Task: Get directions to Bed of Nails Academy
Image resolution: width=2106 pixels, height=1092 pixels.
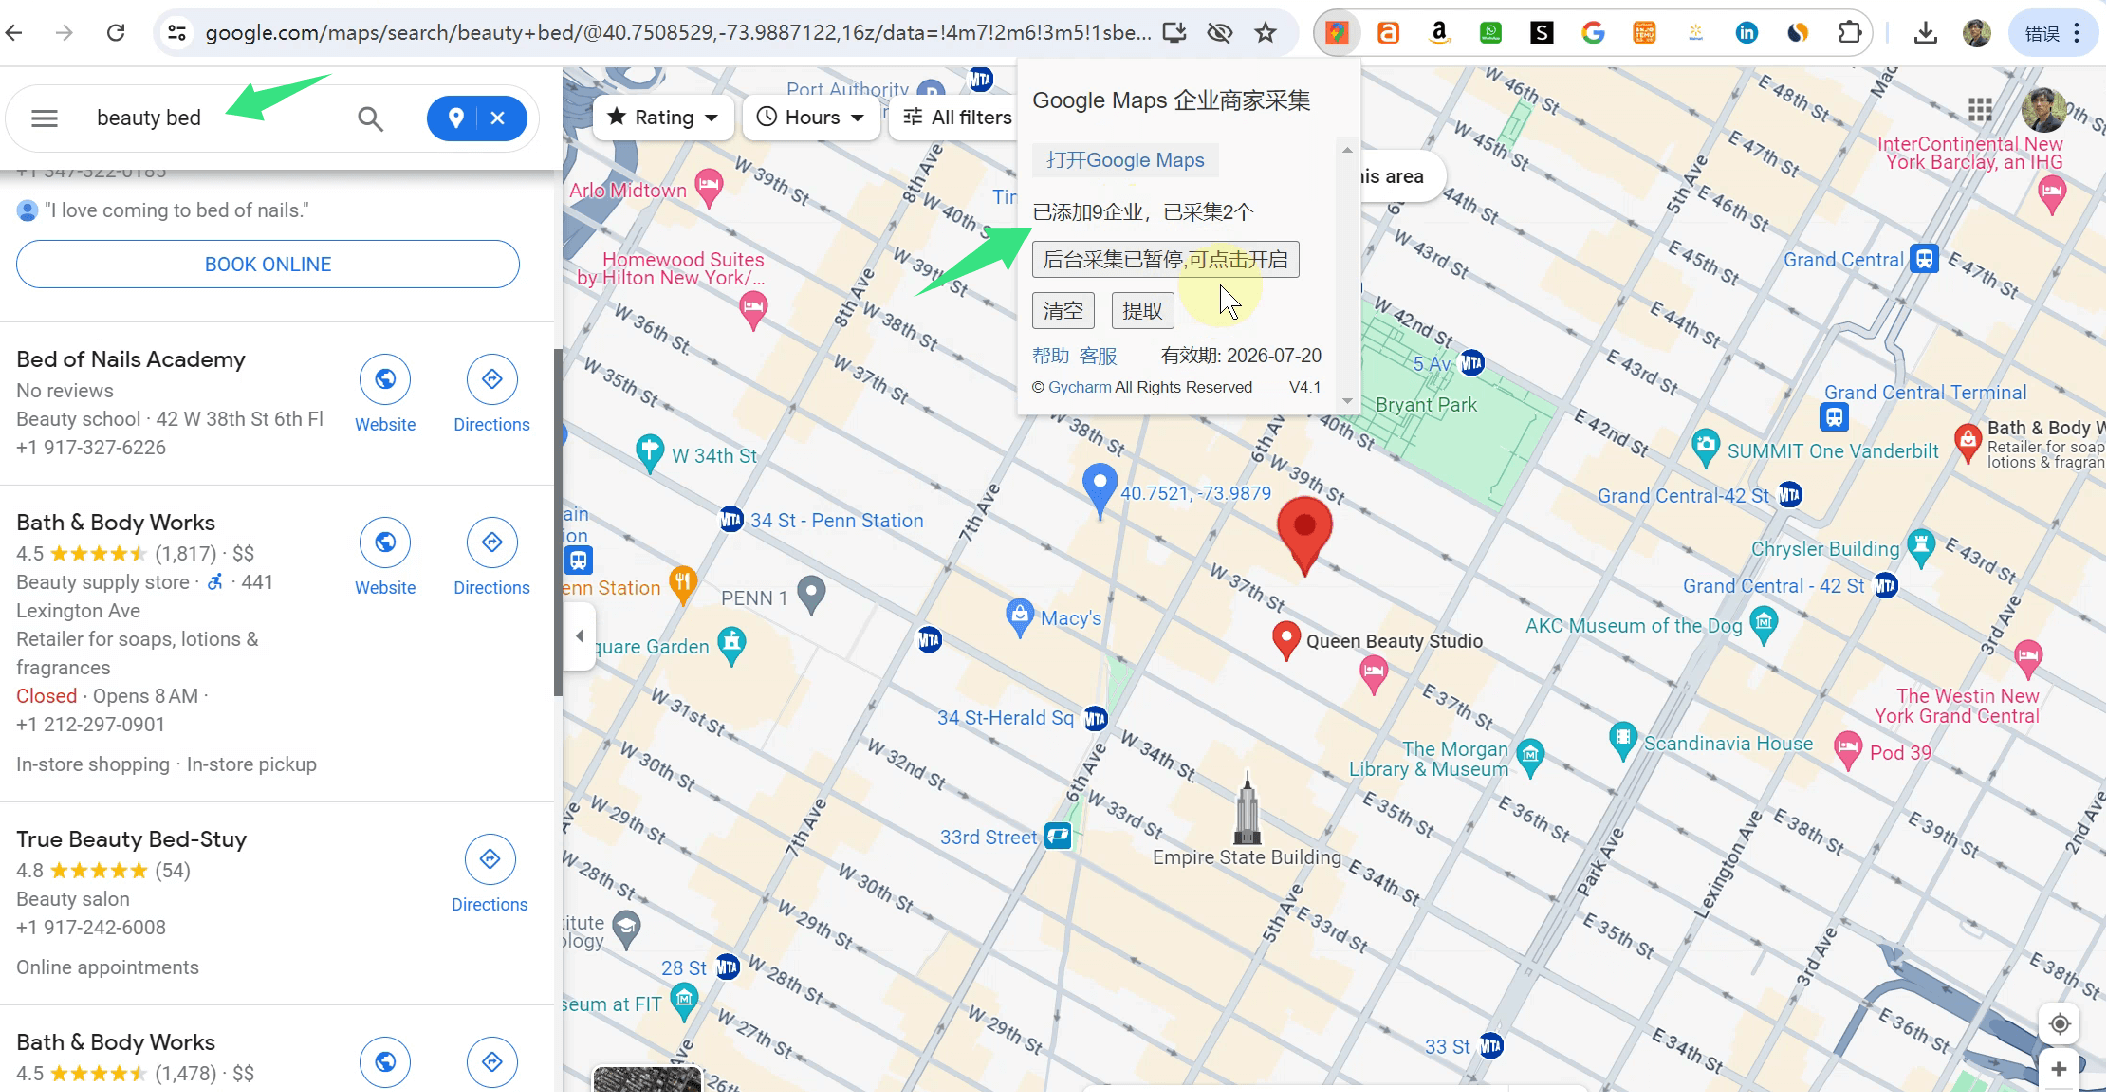Action: (491, 380)
